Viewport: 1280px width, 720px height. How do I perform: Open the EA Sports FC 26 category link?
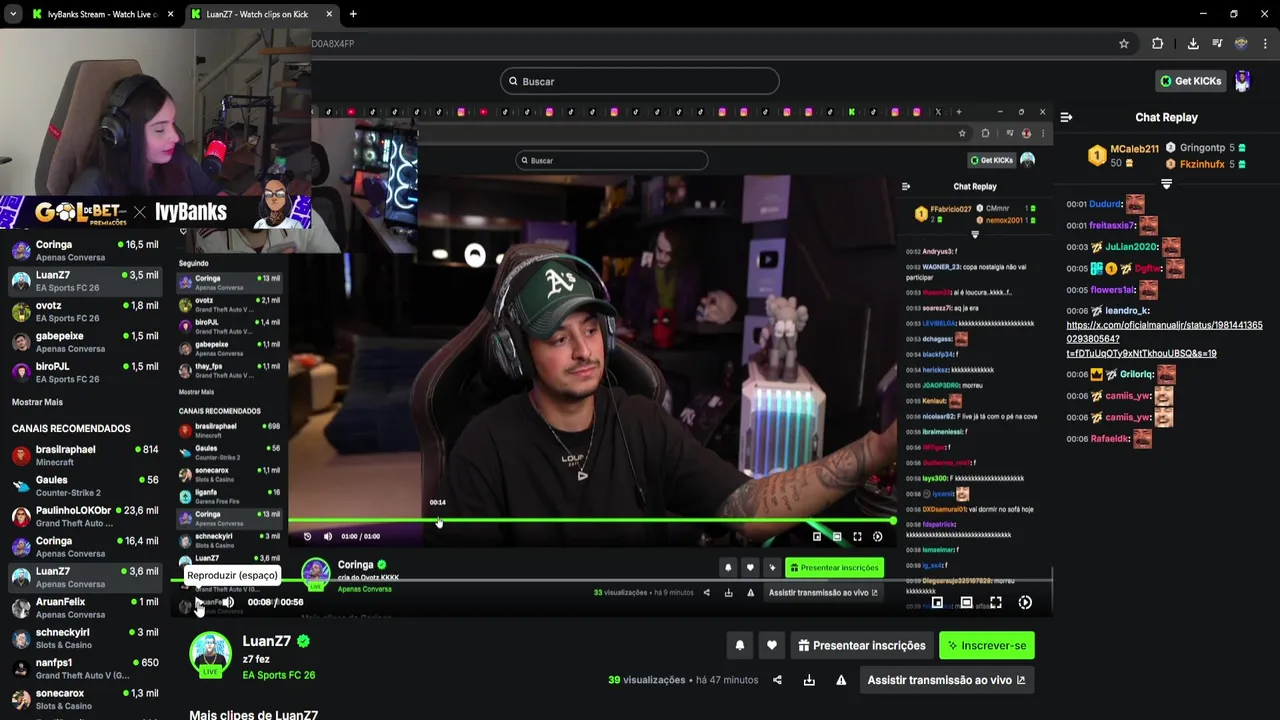(x=279, y=675)
